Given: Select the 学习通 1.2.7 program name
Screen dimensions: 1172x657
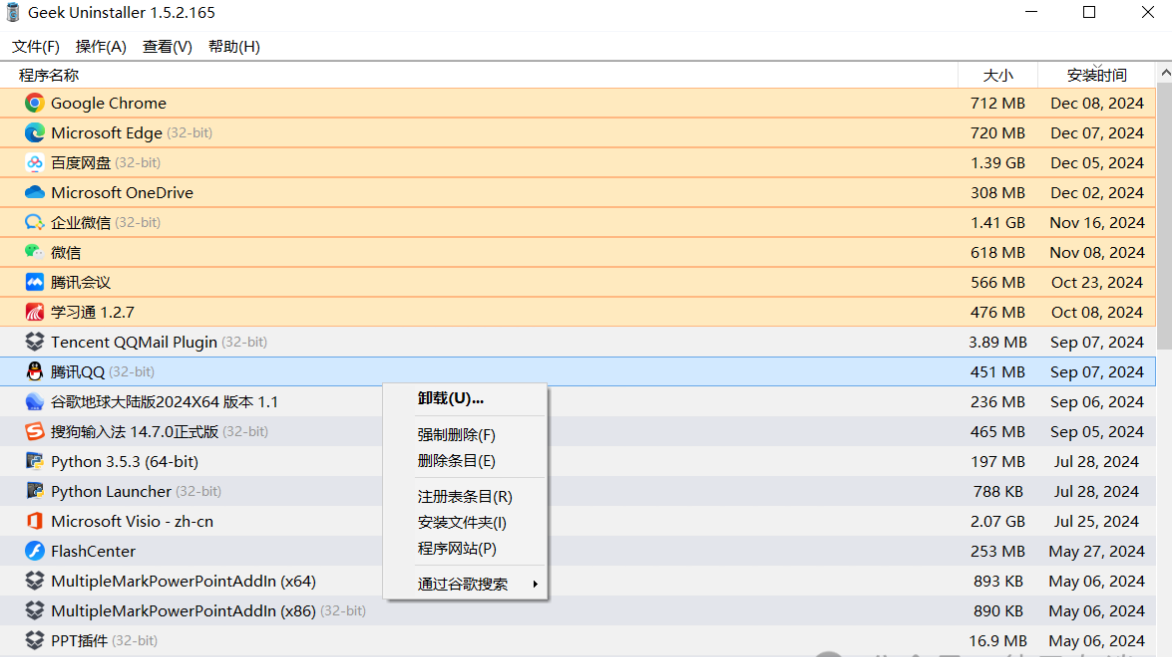Looking at the screenshot, I should (93, 312).
